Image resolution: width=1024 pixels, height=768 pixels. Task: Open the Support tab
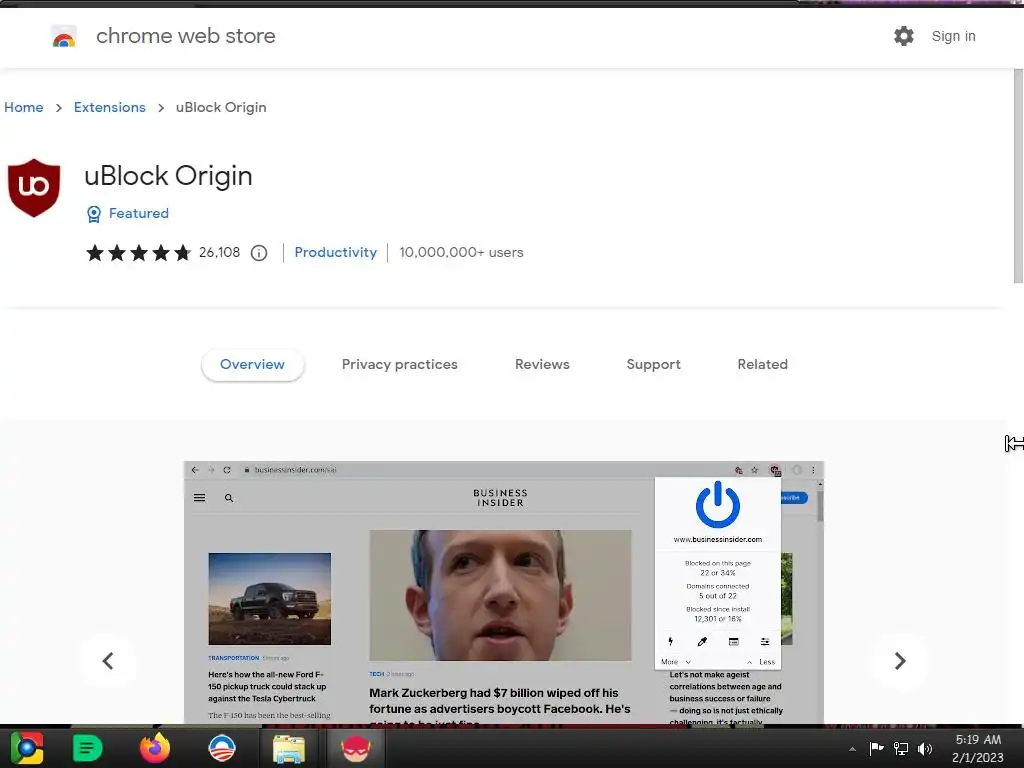[654, 364]
